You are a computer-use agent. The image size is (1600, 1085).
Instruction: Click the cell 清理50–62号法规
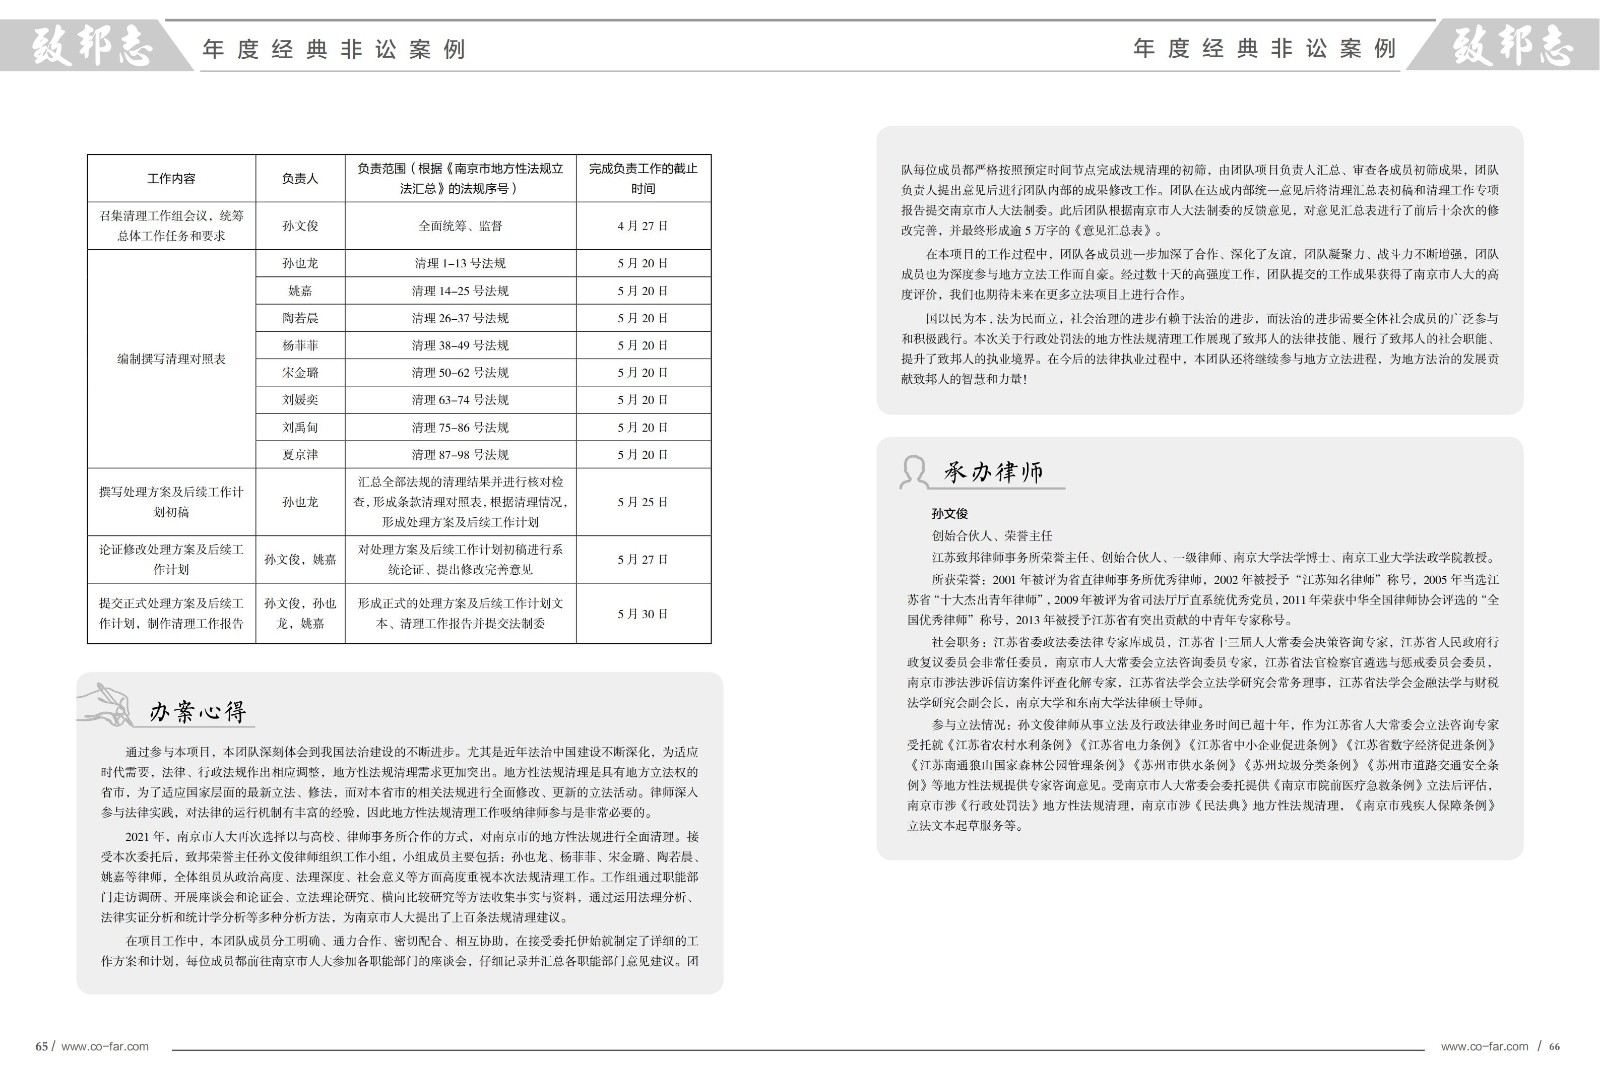point(460,373)
